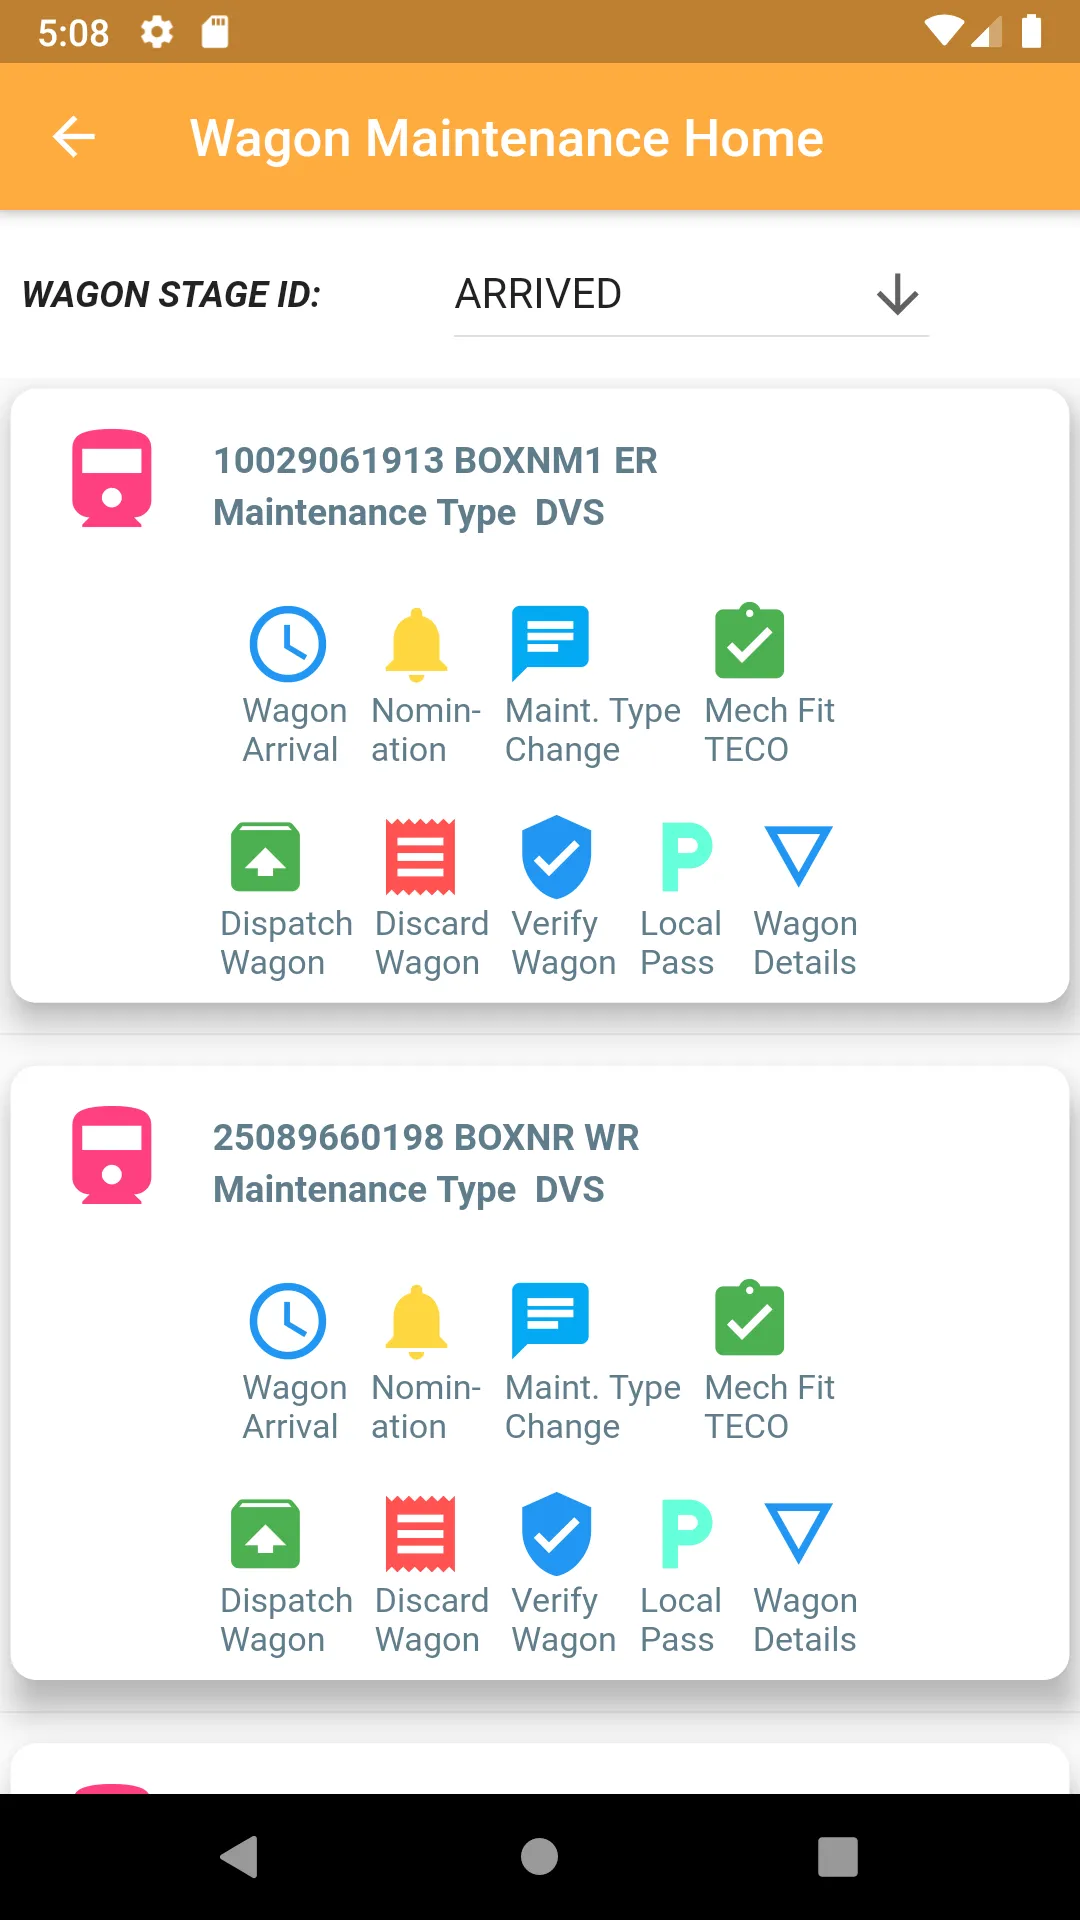This screenshot has width=1080, height=1920.
Task: Tap settings gear in status bar
Action: pyautogui.click(x=157, y=32)
